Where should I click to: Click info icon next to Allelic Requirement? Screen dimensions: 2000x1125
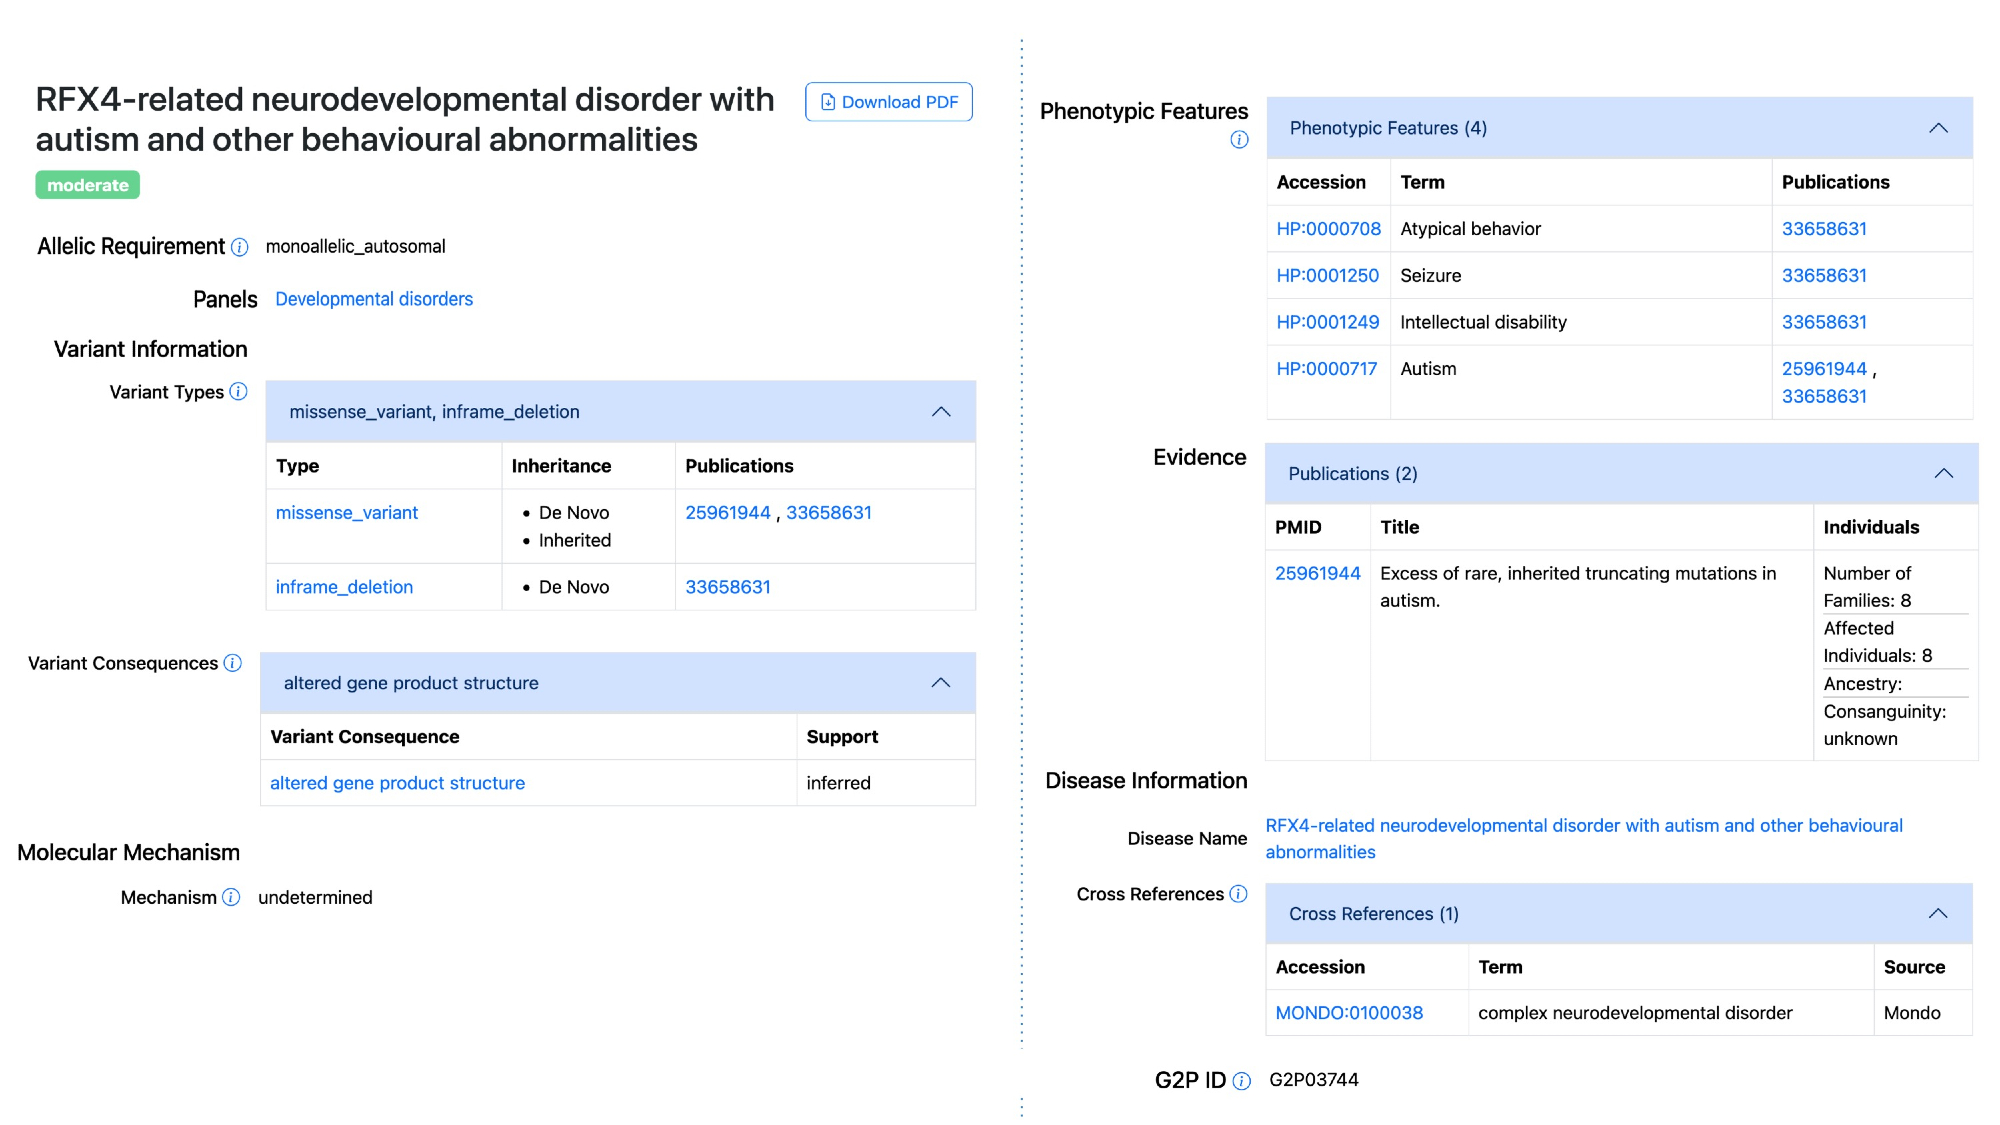[x=240, y=247]
